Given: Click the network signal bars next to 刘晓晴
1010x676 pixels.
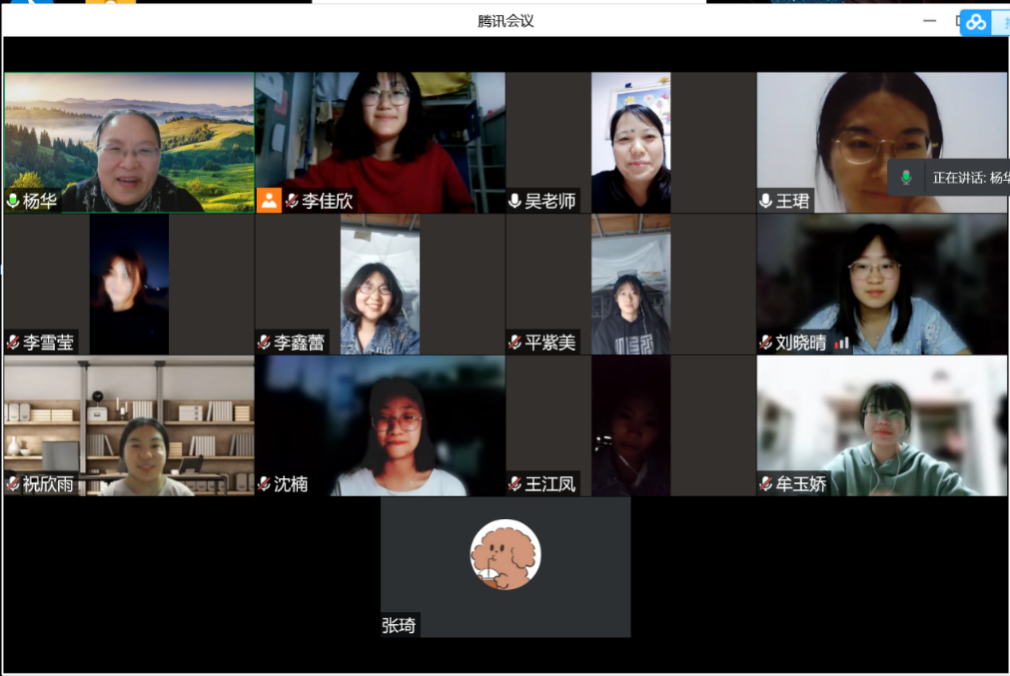Looking at the screenshot, I should pyautogui.click(x=842, y=343).
